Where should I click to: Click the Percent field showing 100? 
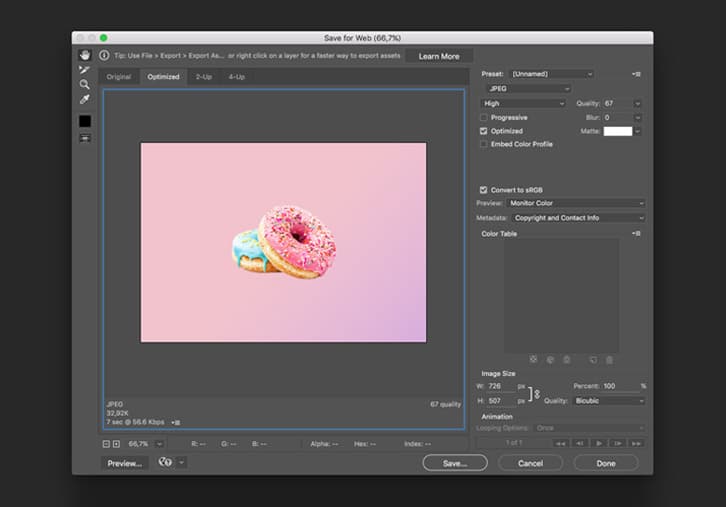pyautogui.click(x=620, y=386)
